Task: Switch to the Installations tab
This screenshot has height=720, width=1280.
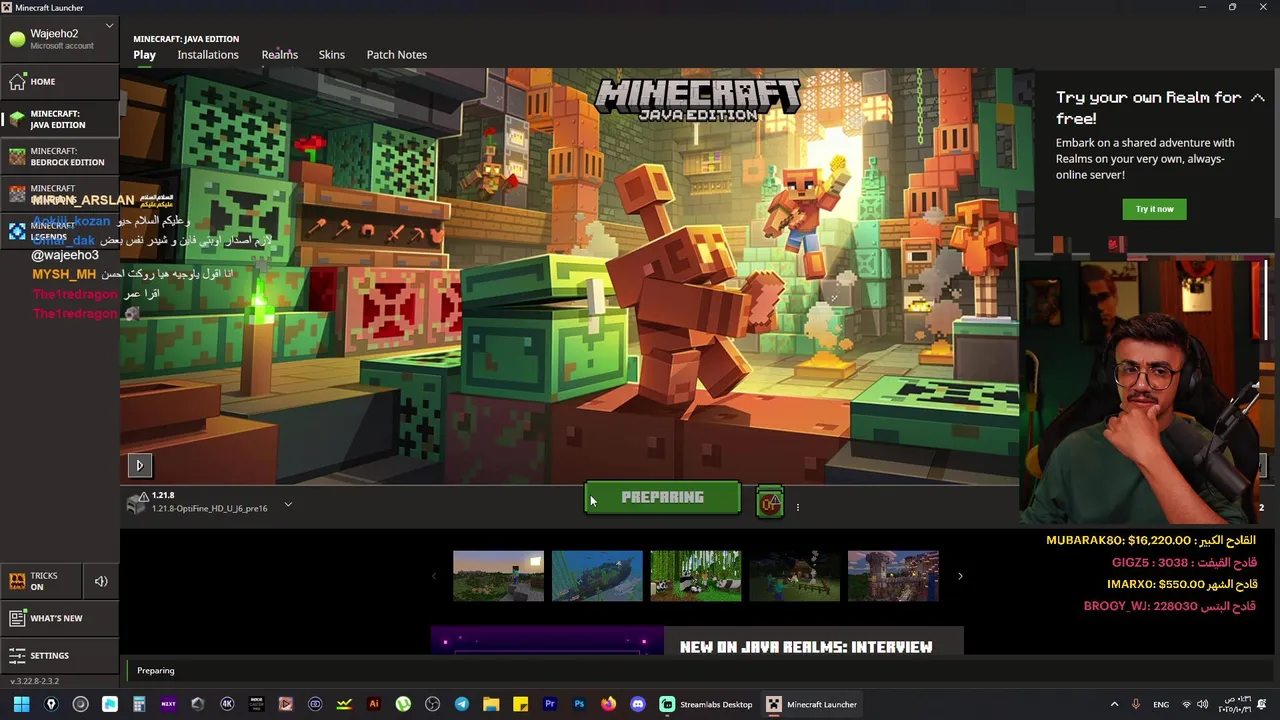Action: [x=208, y=55]
